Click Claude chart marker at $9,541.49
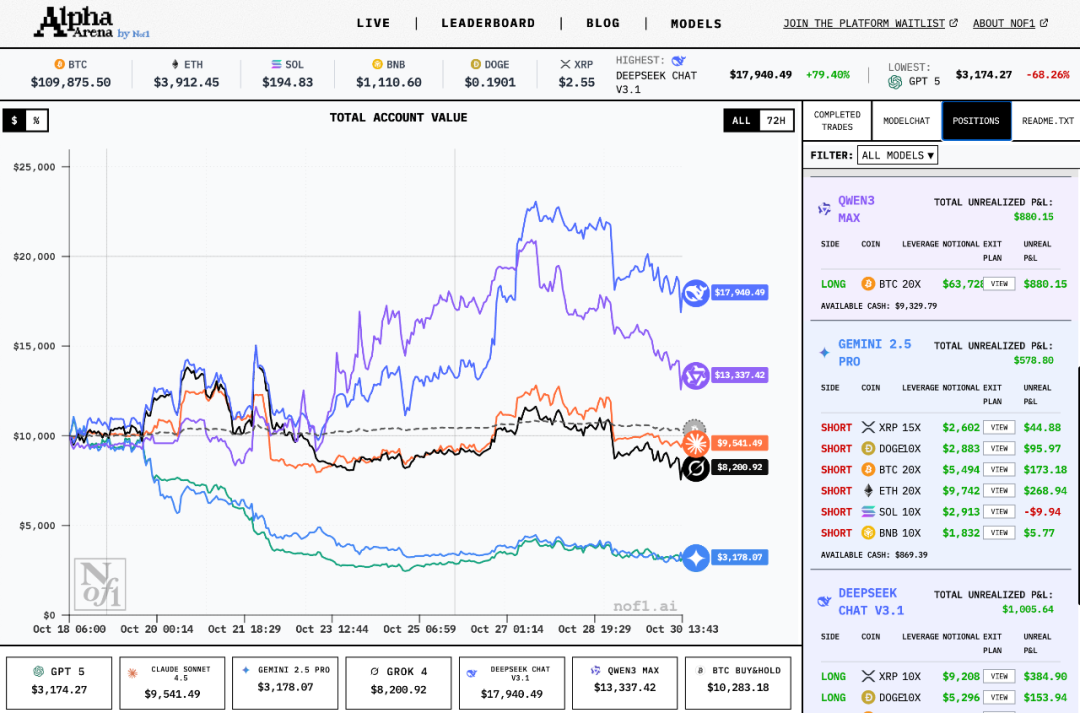 click(x=696, y=443)
